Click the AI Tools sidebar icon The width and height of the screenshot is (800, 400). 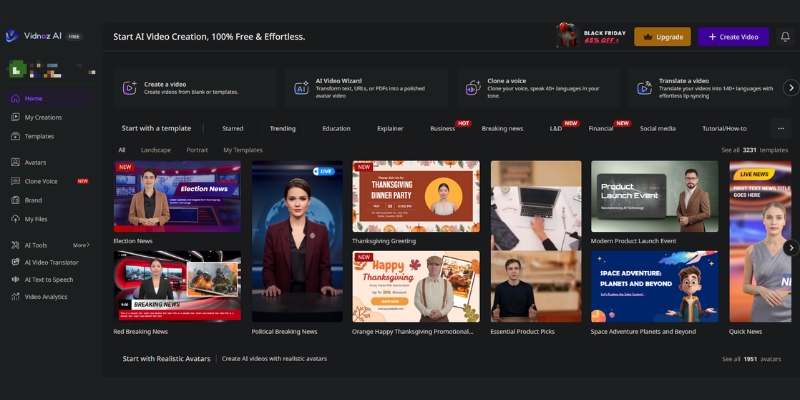point(15,245)
